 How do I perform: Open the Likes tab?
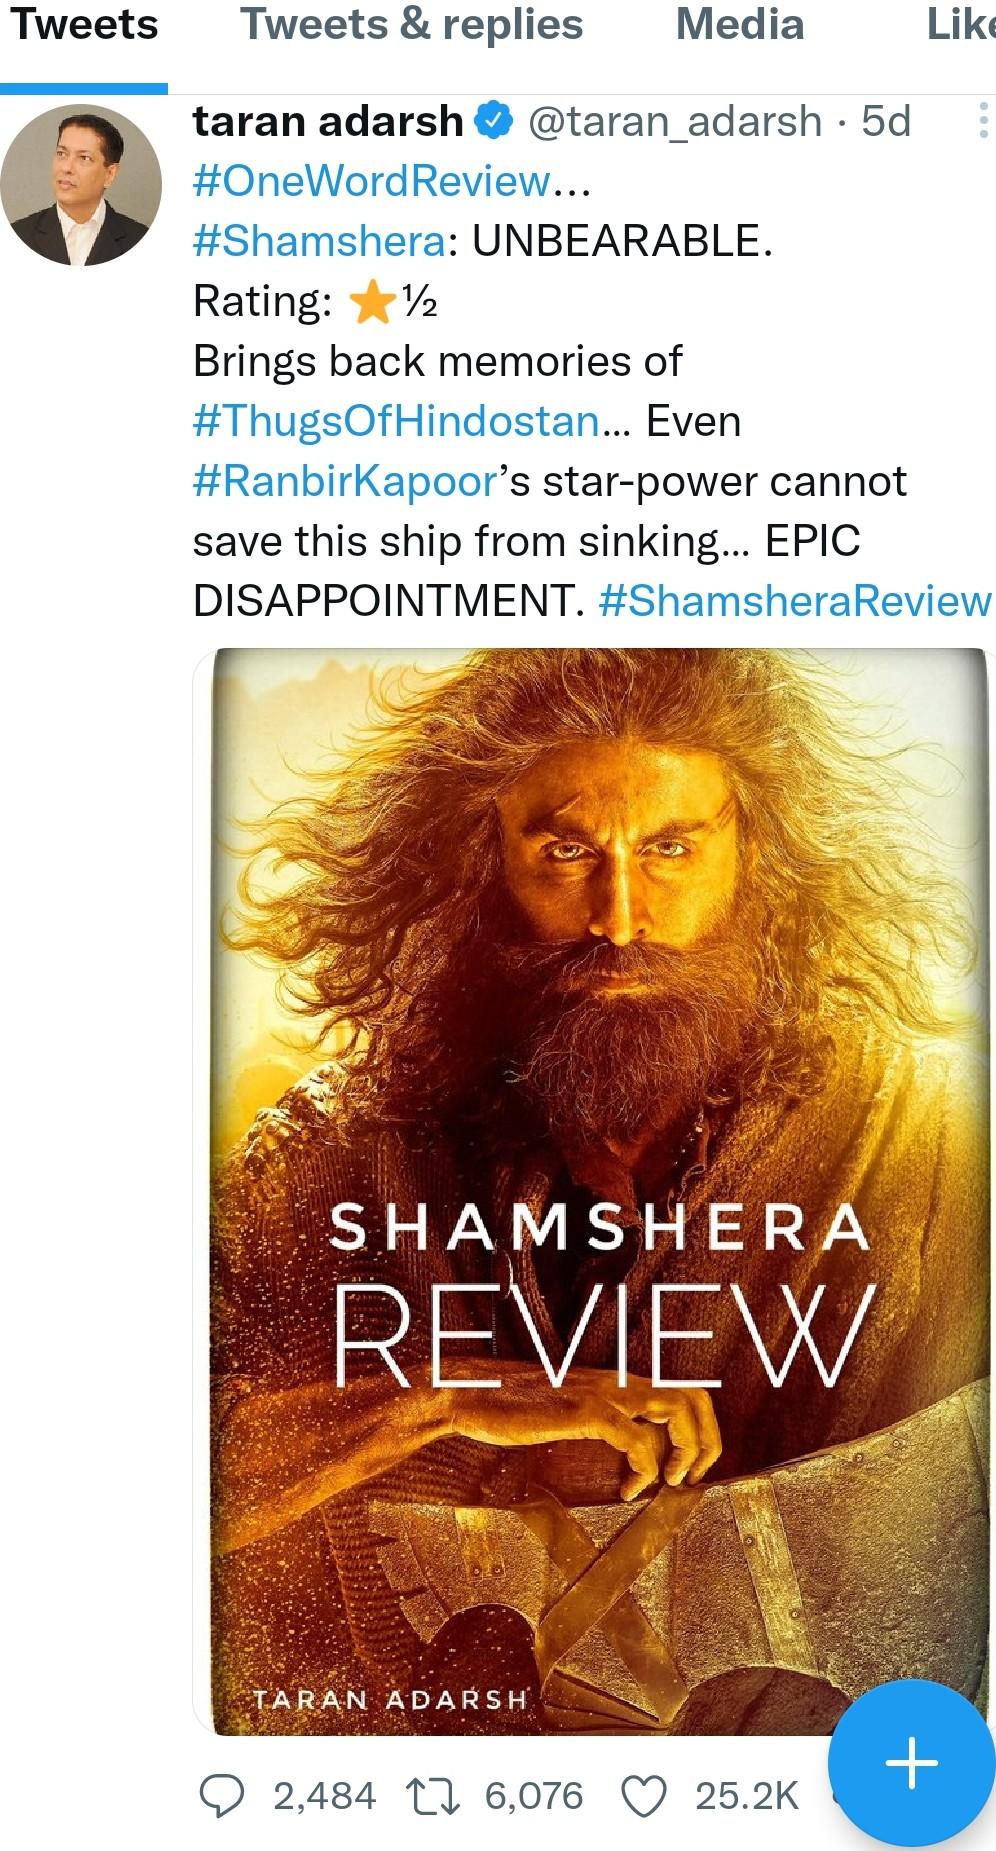pos(961,24)
